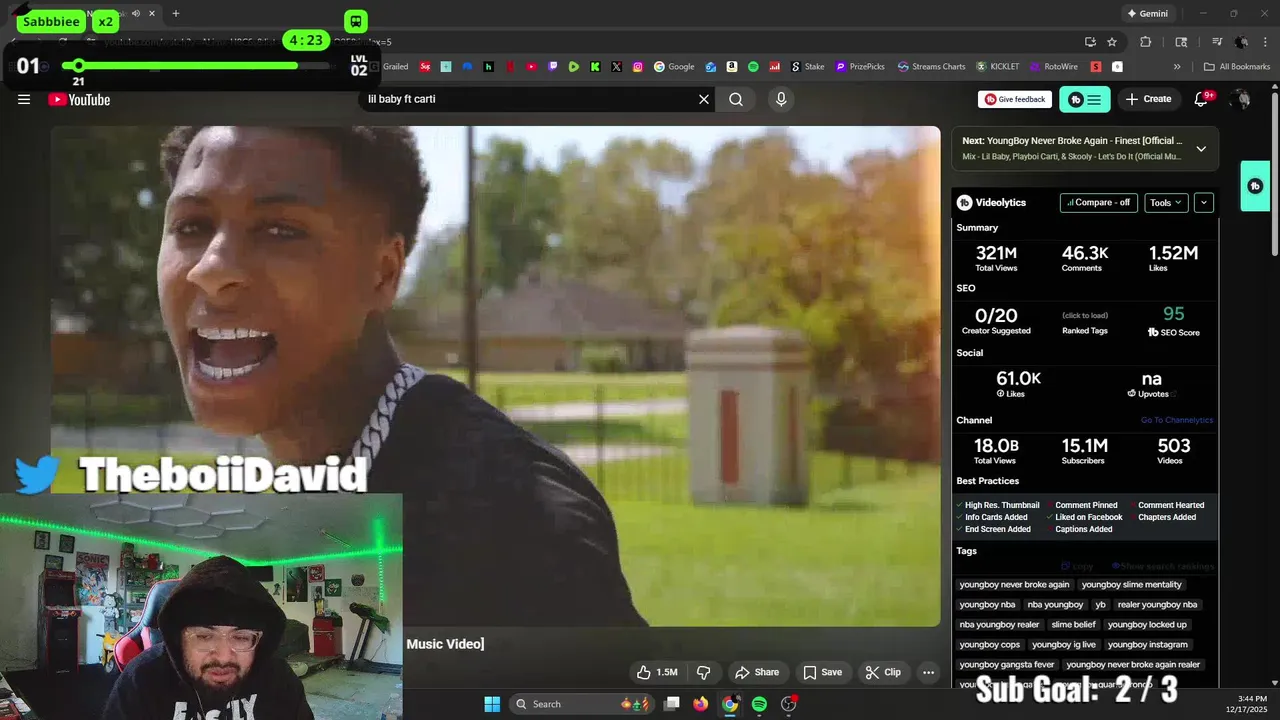The height and width of the screenshot is (720, 1280).
Task: Open the All Bookmarks folder
Action: (1237, 67)
